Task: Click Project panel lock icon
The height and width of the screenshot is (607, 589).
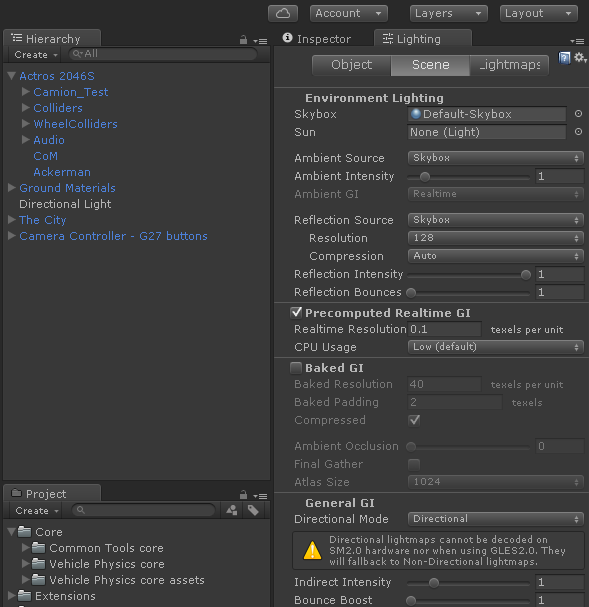Action: 243,495
